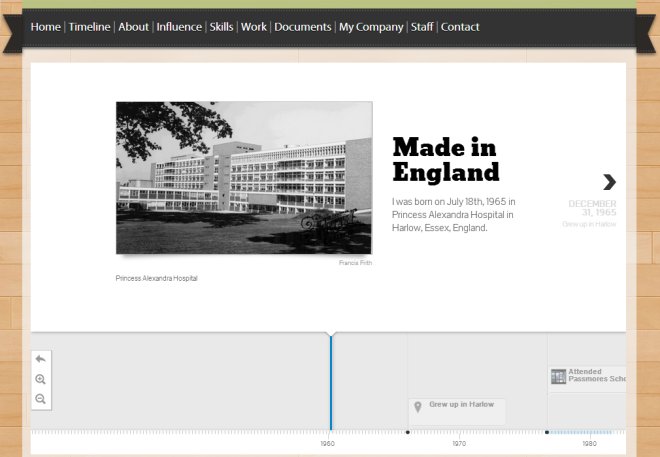
Task: Go to the About page
Action: 133,27
